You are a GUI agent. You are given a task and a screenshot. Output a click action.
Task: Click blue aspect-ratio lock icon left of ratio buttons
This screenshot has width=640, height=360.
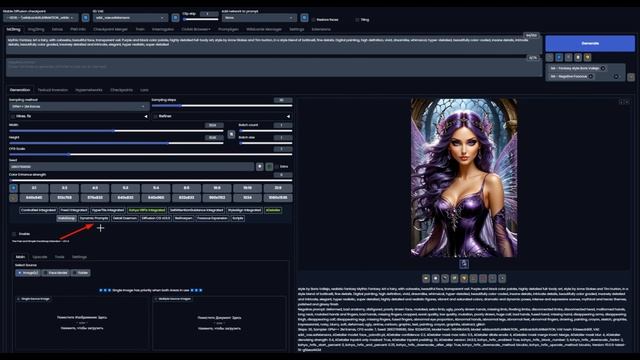[13, 188]
